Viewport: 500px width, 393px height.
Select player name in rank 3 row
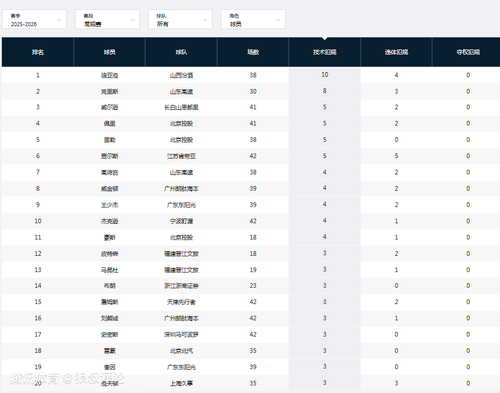pos(110,107)
